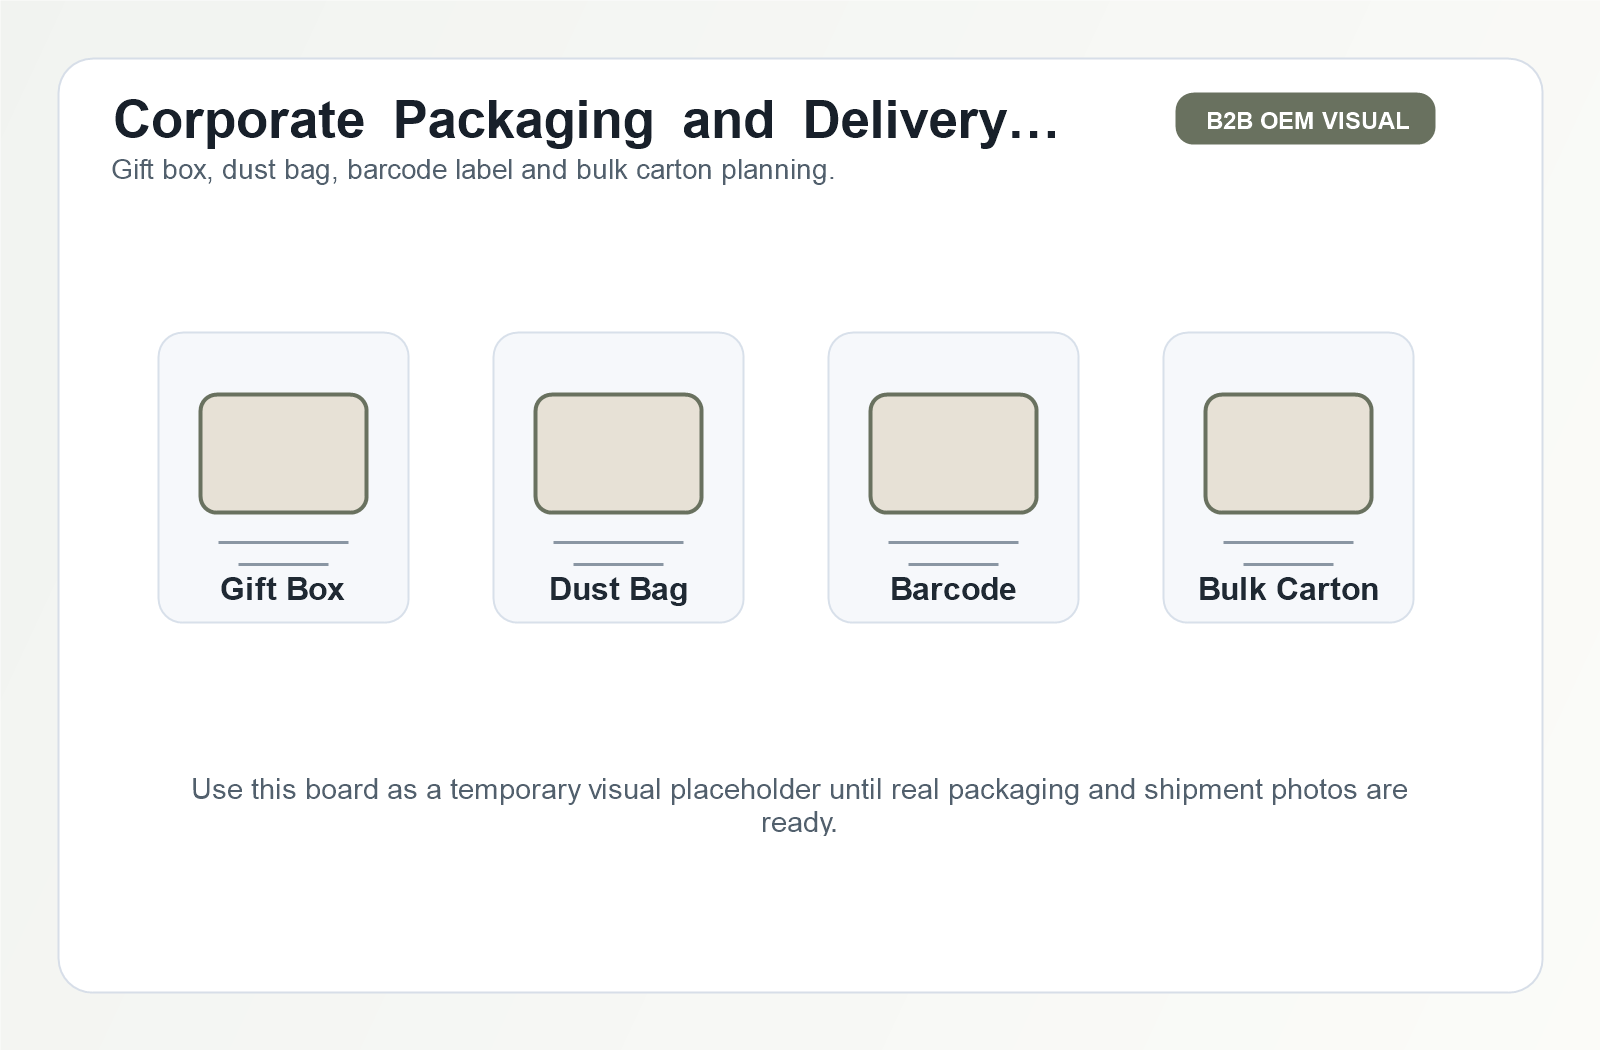Select the Gift Box placeholder image

coord(284,454)
